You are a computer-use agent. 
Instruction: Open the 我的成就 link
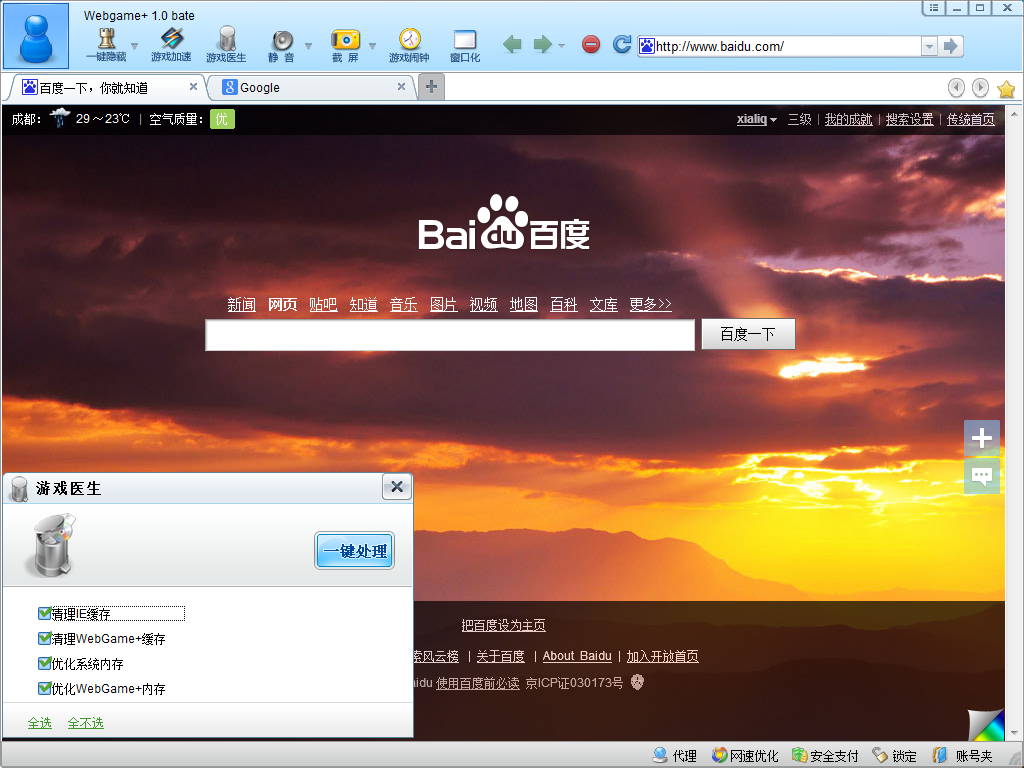[x=848, y=120]
